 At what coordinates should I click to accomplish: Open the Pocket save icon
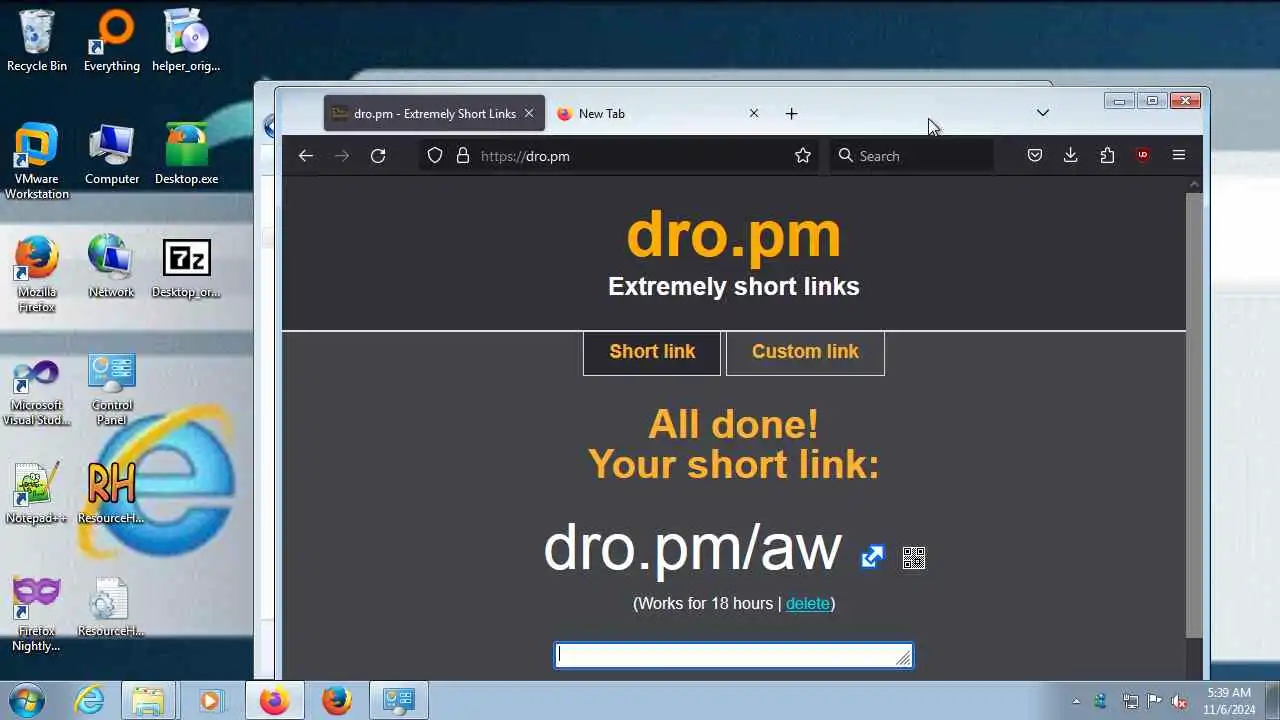pyautogui.click(x=1035, y=156)
